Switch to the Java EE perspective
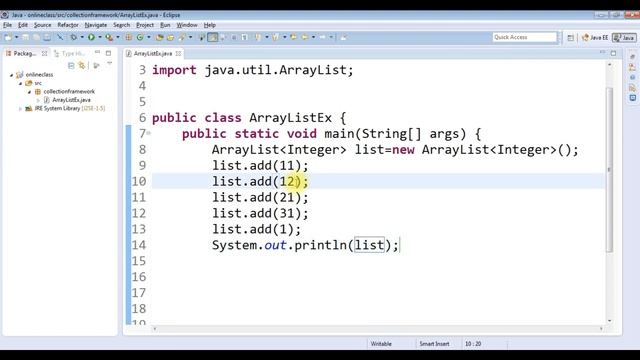Screen dimensions: 640x360 (595, 38)
